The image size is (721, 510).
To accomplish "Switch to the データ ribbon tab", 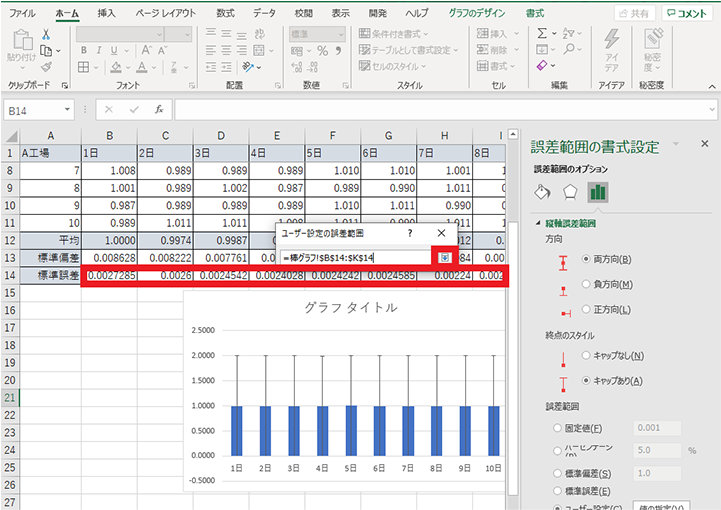I will click(264, 13).
